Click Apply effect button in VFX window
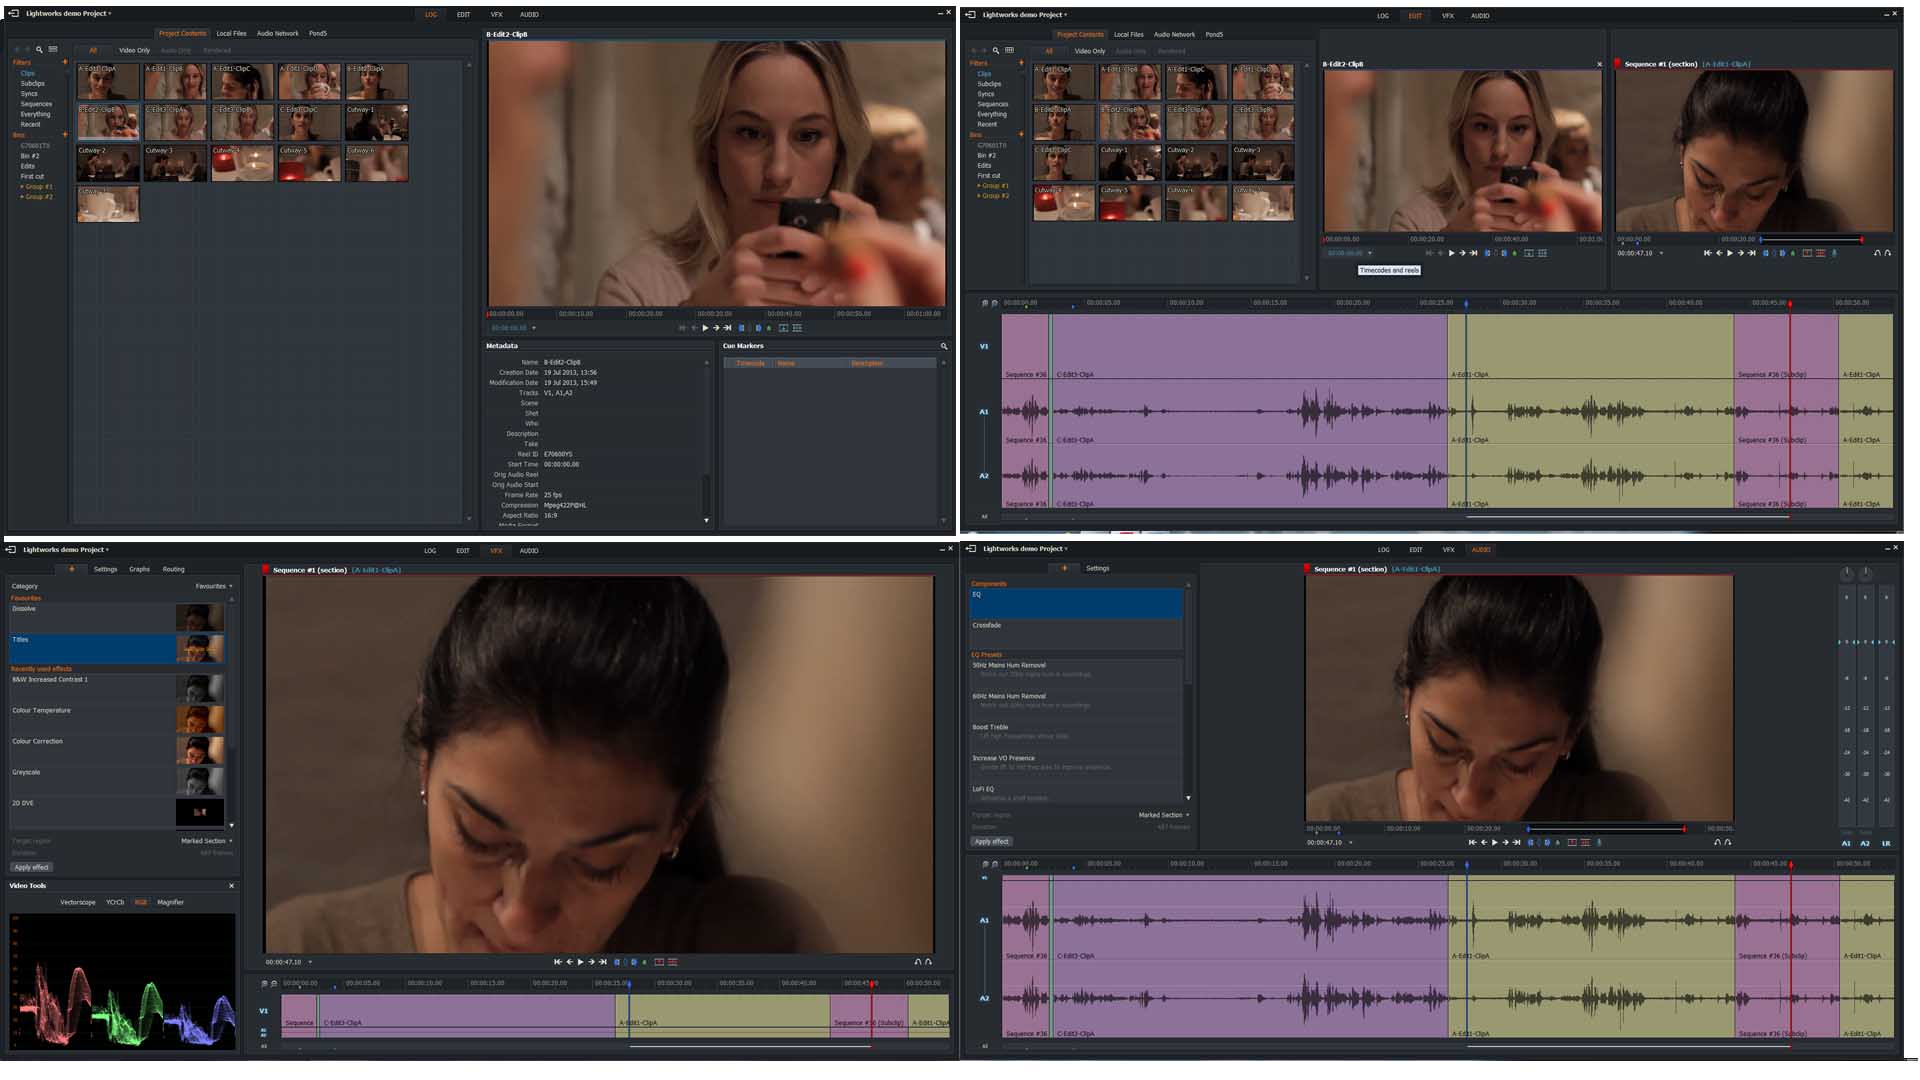Viewport: 1920px width, 1080px height. coord(32,867)
